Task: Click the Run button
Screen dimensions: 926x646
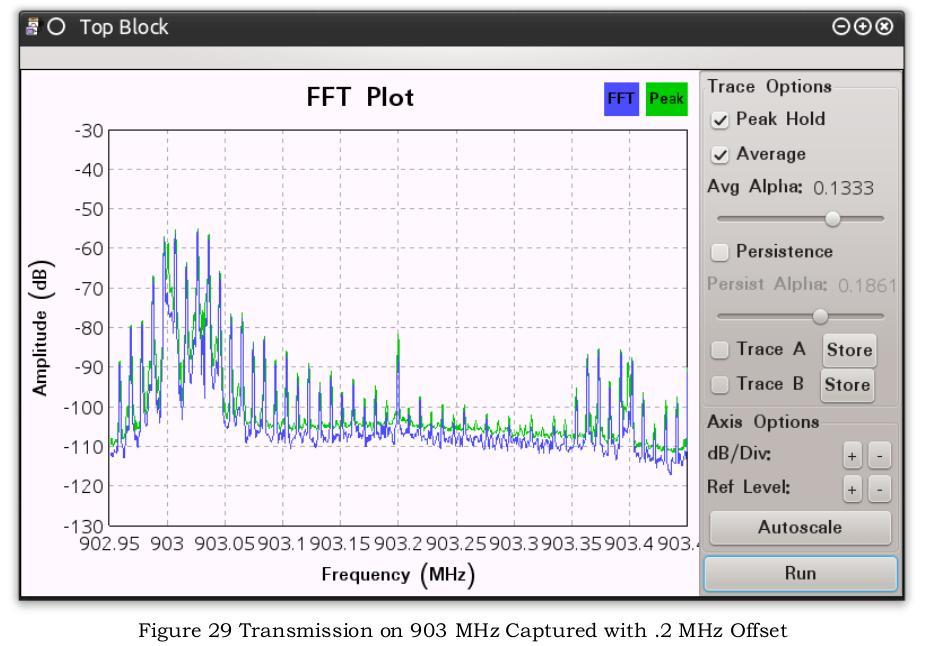Action: 801,573
